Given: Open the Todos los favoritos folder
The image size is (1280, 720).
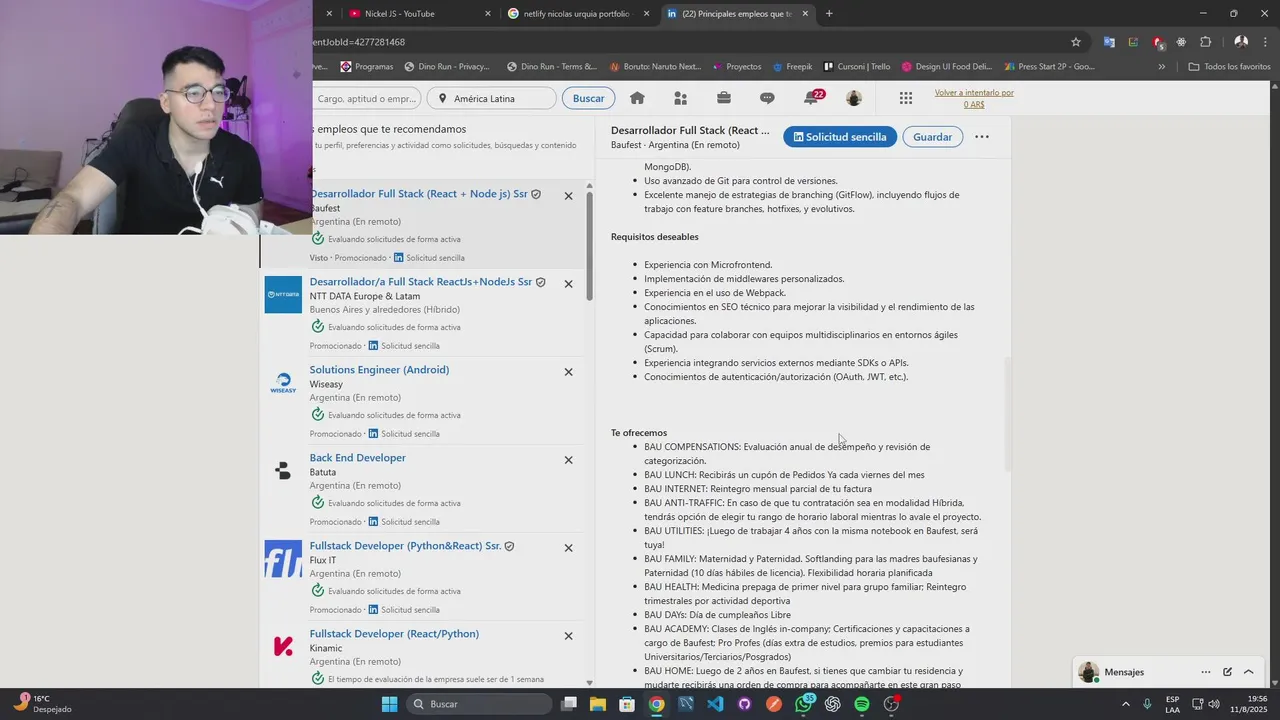Looking at the screenshot, I should [x=1230, y=67].
